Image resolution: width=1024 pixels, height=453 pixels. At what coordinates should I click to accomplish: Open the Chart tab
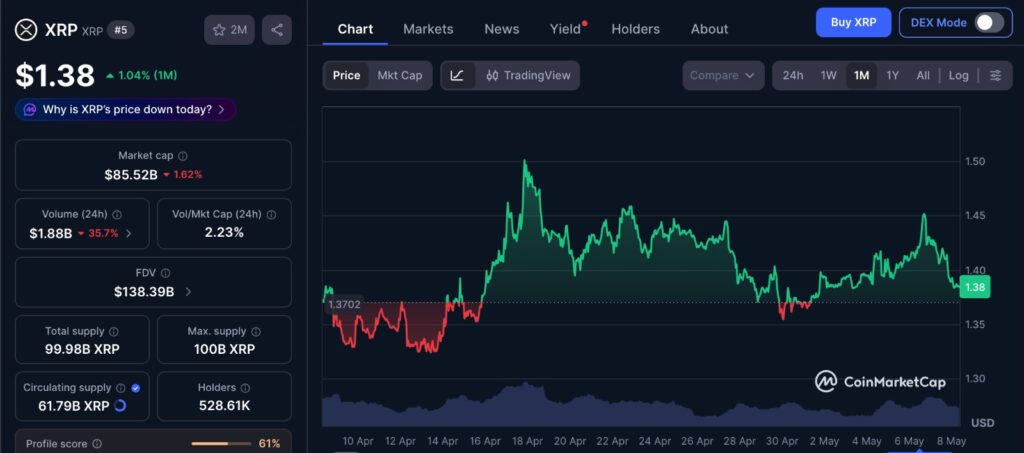[355, 29]
